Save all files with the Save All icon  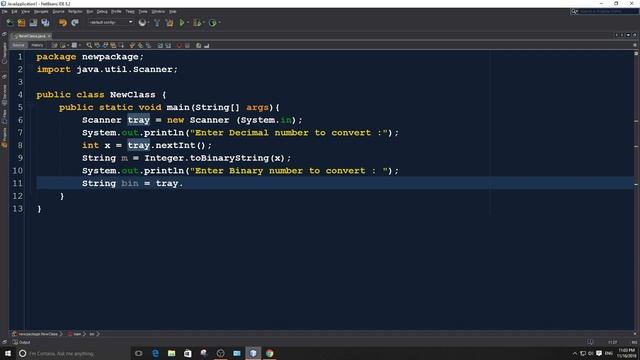pos(45,23)
